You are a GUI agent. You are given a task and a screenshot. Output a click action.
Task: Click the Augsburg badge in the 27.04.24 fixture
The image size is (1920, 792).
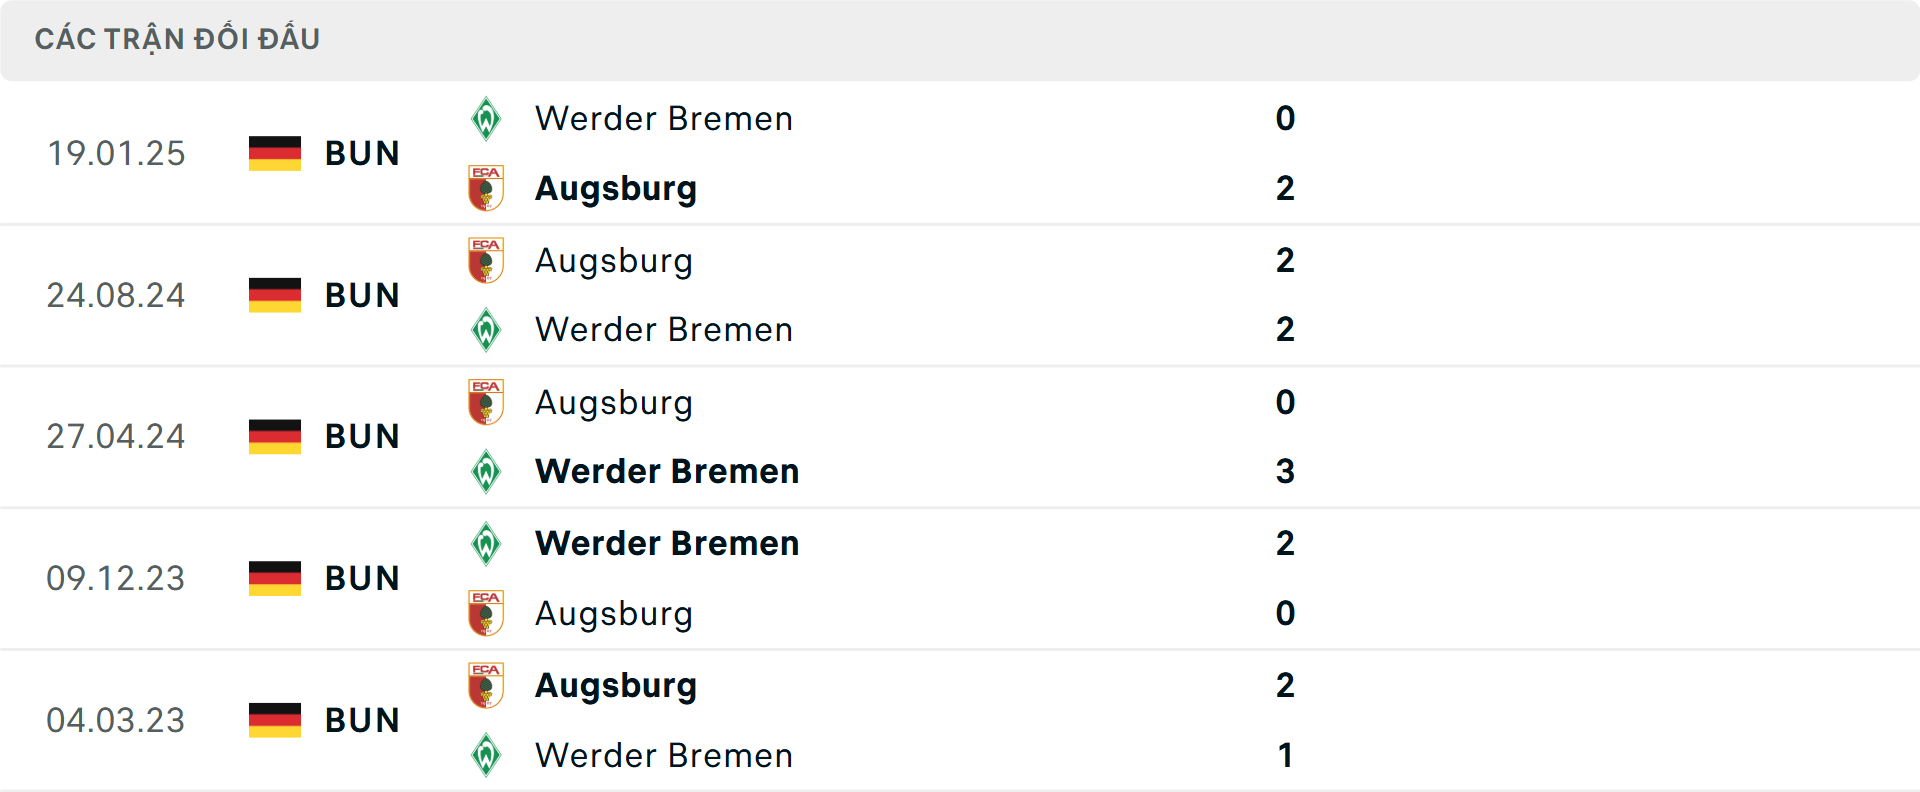tap(487, 402)
